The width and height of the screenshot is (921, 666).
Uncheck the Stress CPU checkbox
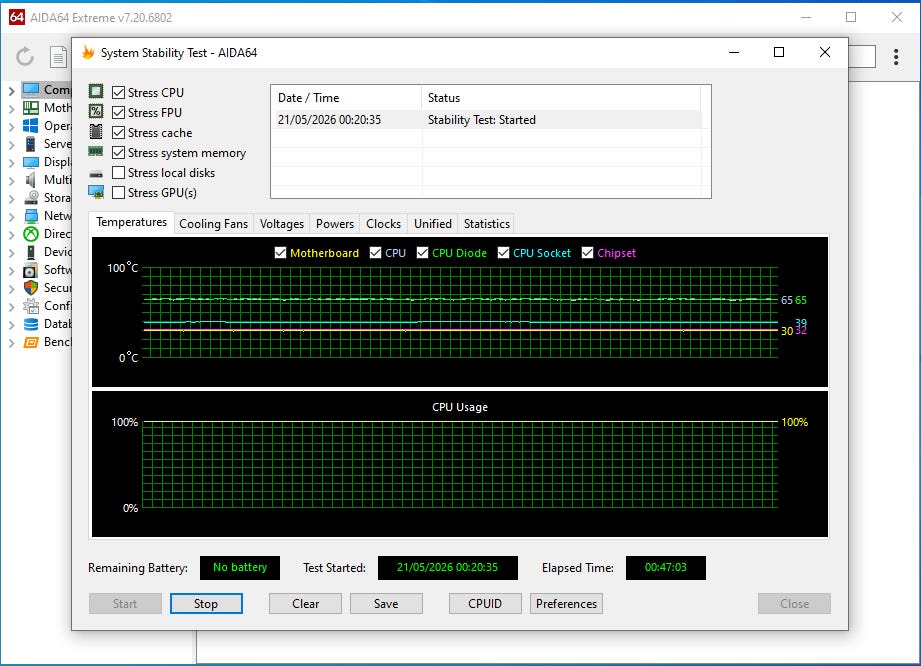point(118,92)
